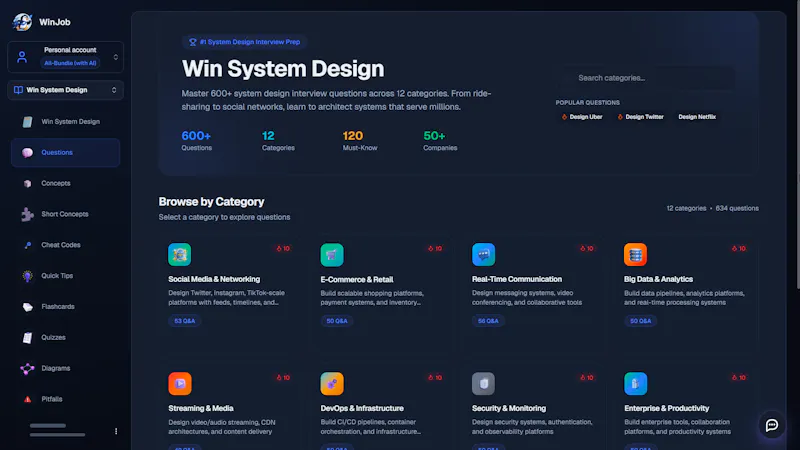The width and height of the screenshot is (800, 450).
Task: Click the Enterprise & Productivity building icon
Action: pos(635,384)
